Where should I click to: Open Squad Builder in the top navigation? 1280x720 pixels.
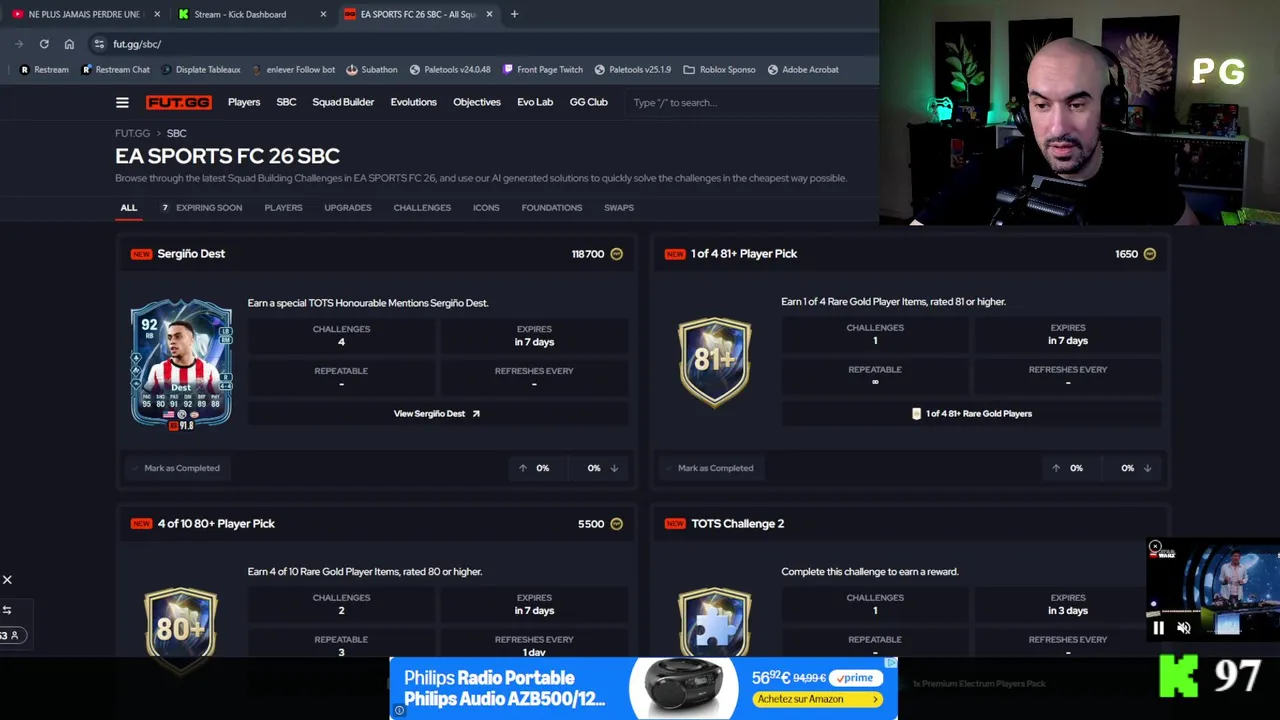click(343, 102)
